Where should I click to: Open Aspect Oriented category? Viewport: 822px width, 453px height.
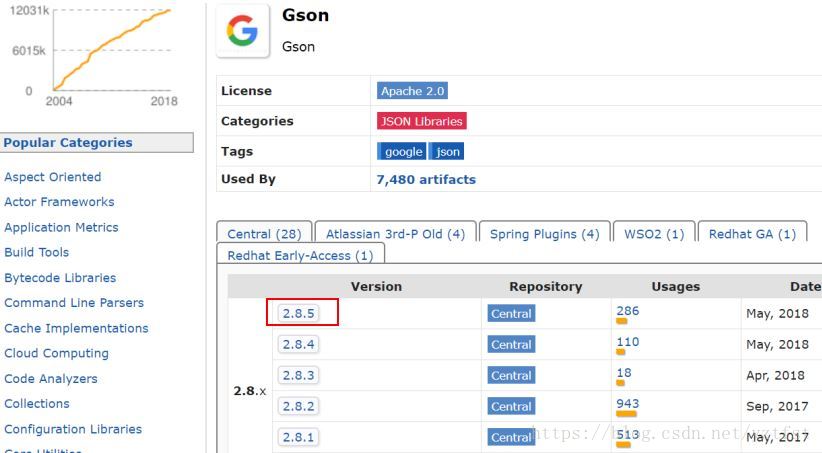(x=52, y=177)
